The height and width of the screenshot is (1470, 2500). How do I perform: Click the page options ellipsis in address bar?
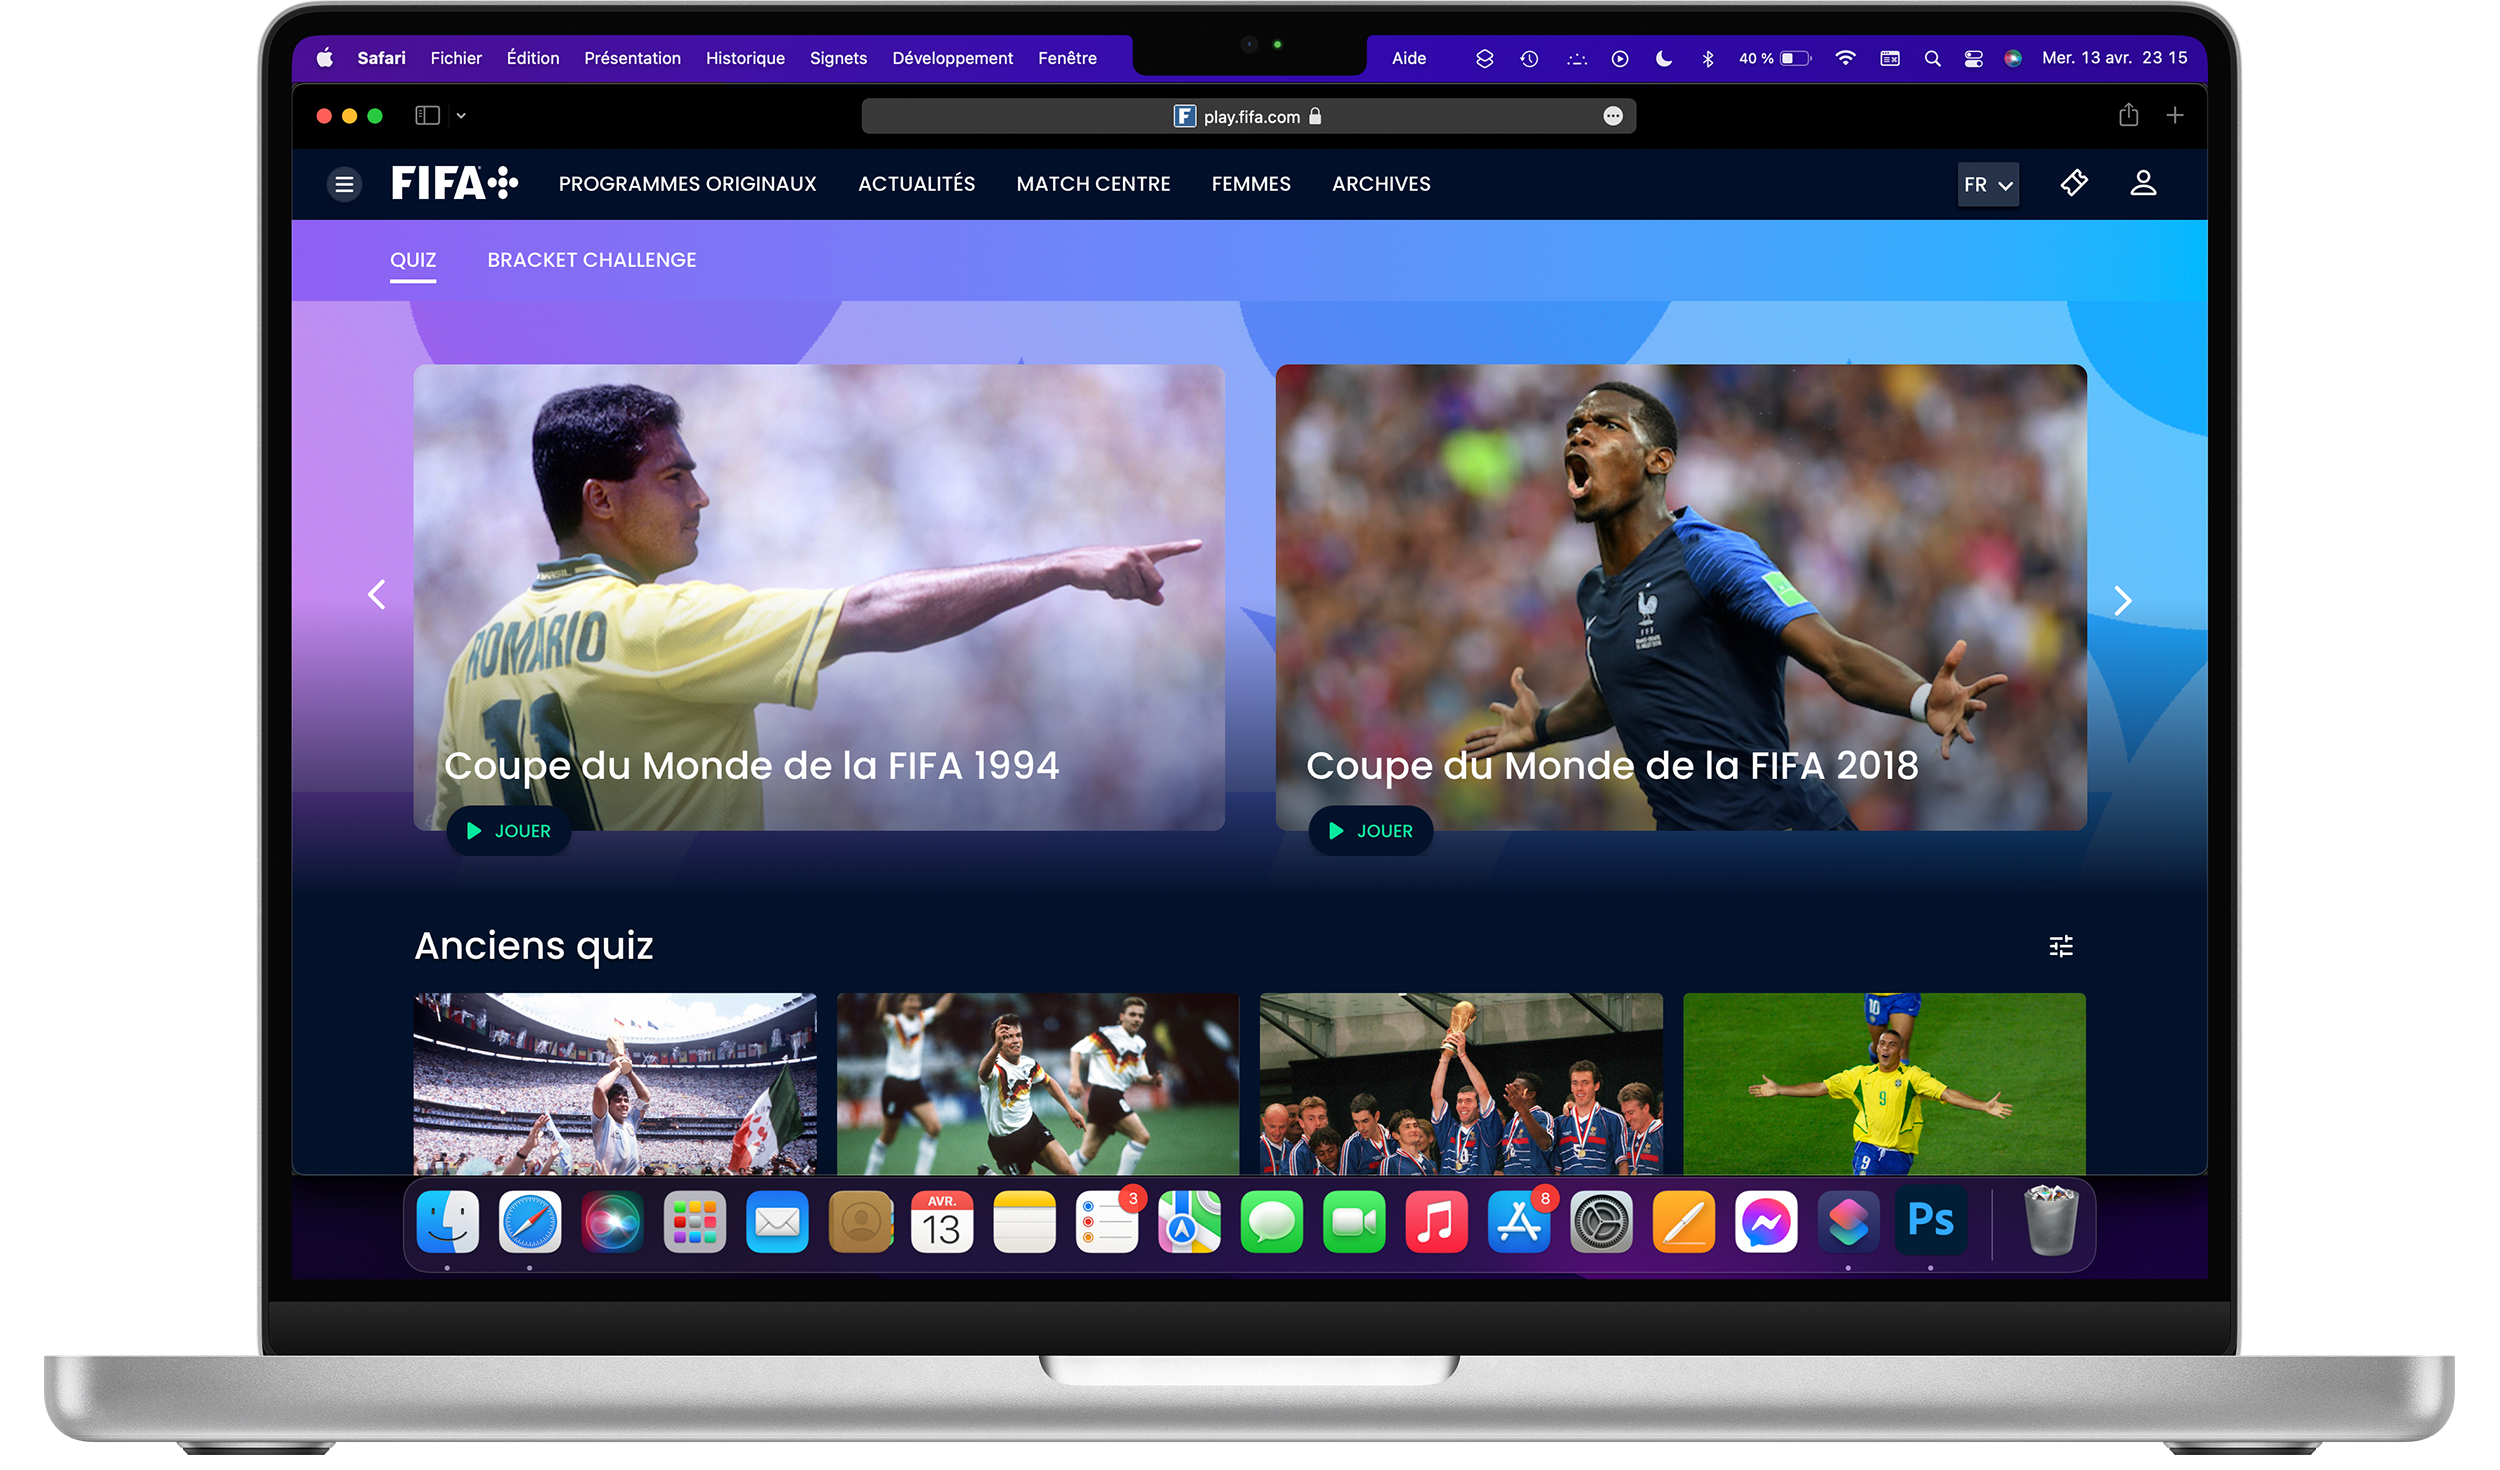click(1612, 117)
